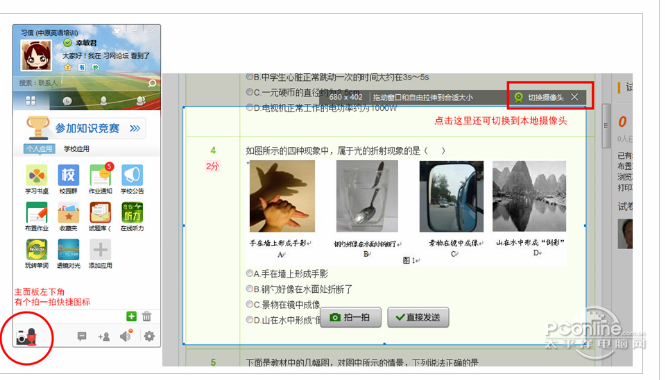Click the user avatar picture

[36, 56]
